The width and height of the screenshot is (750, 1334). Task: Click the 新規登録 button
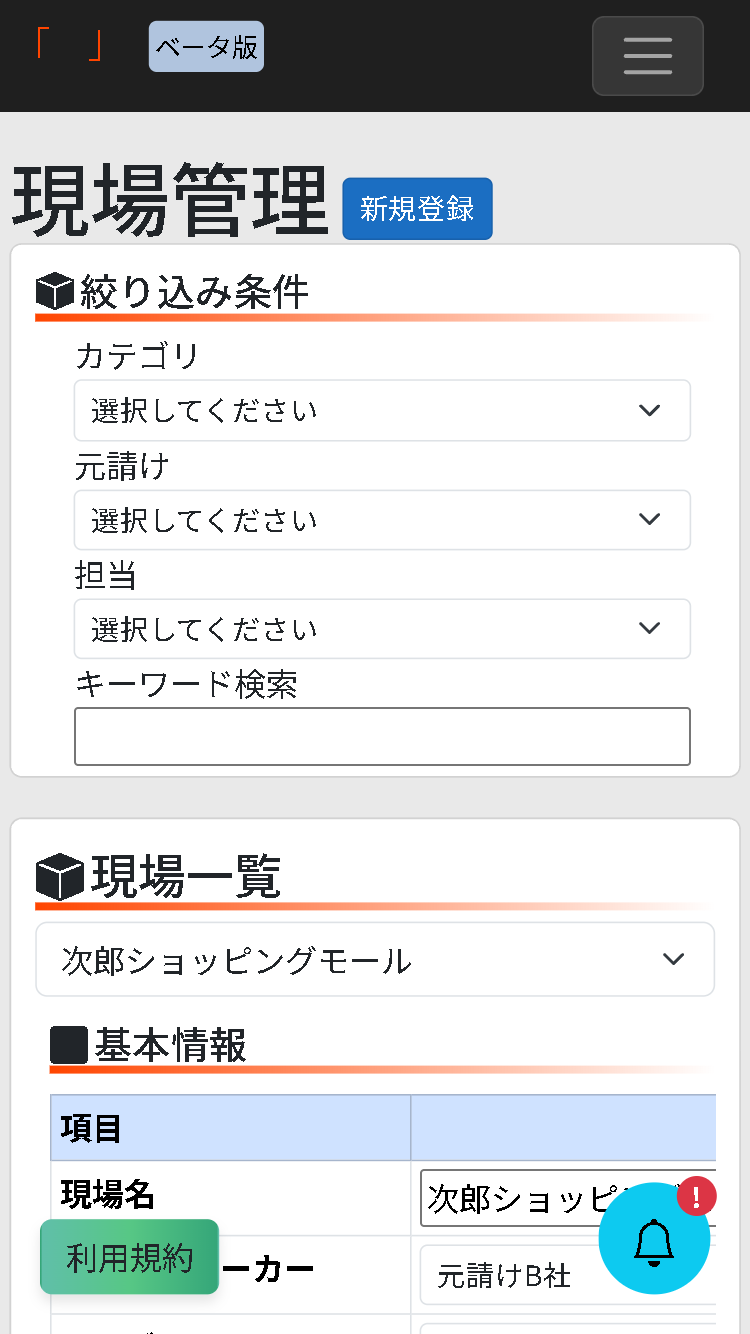(417, 209)
